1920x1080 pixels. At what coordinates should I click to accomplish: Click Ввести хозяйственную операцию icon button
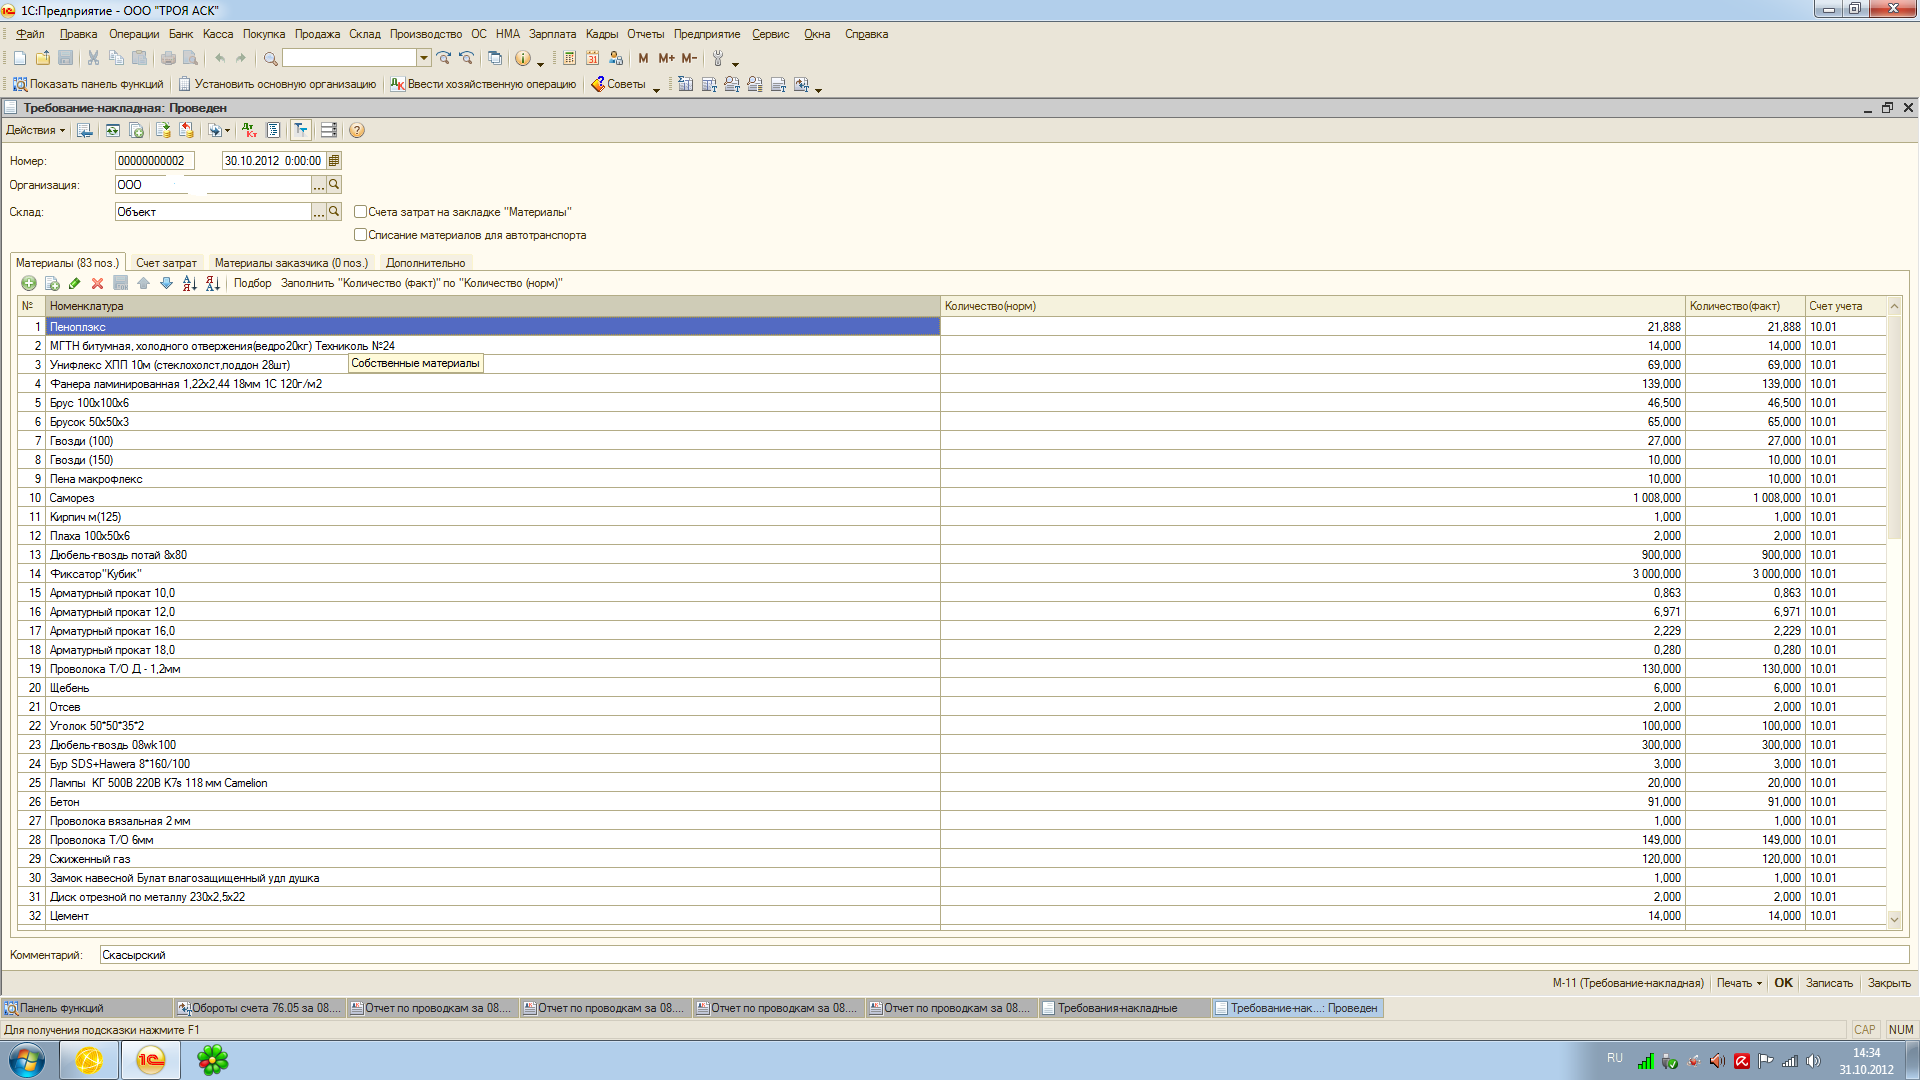[x=483, y=85]
